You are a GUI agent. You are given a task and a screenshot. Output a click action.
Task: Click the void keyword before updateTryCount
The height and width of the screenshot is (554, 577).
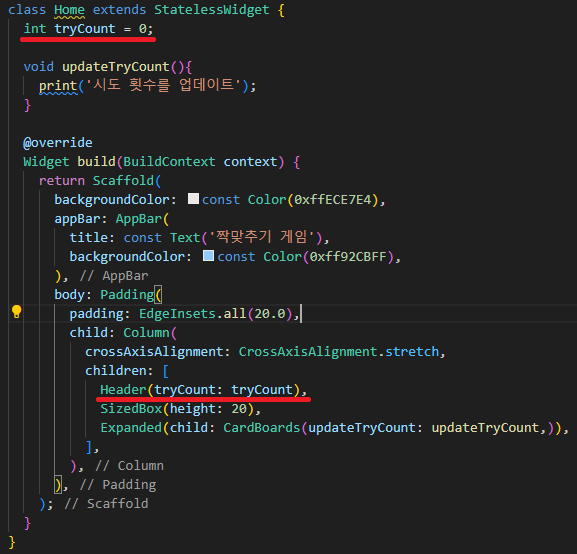(x=39, y=67)
